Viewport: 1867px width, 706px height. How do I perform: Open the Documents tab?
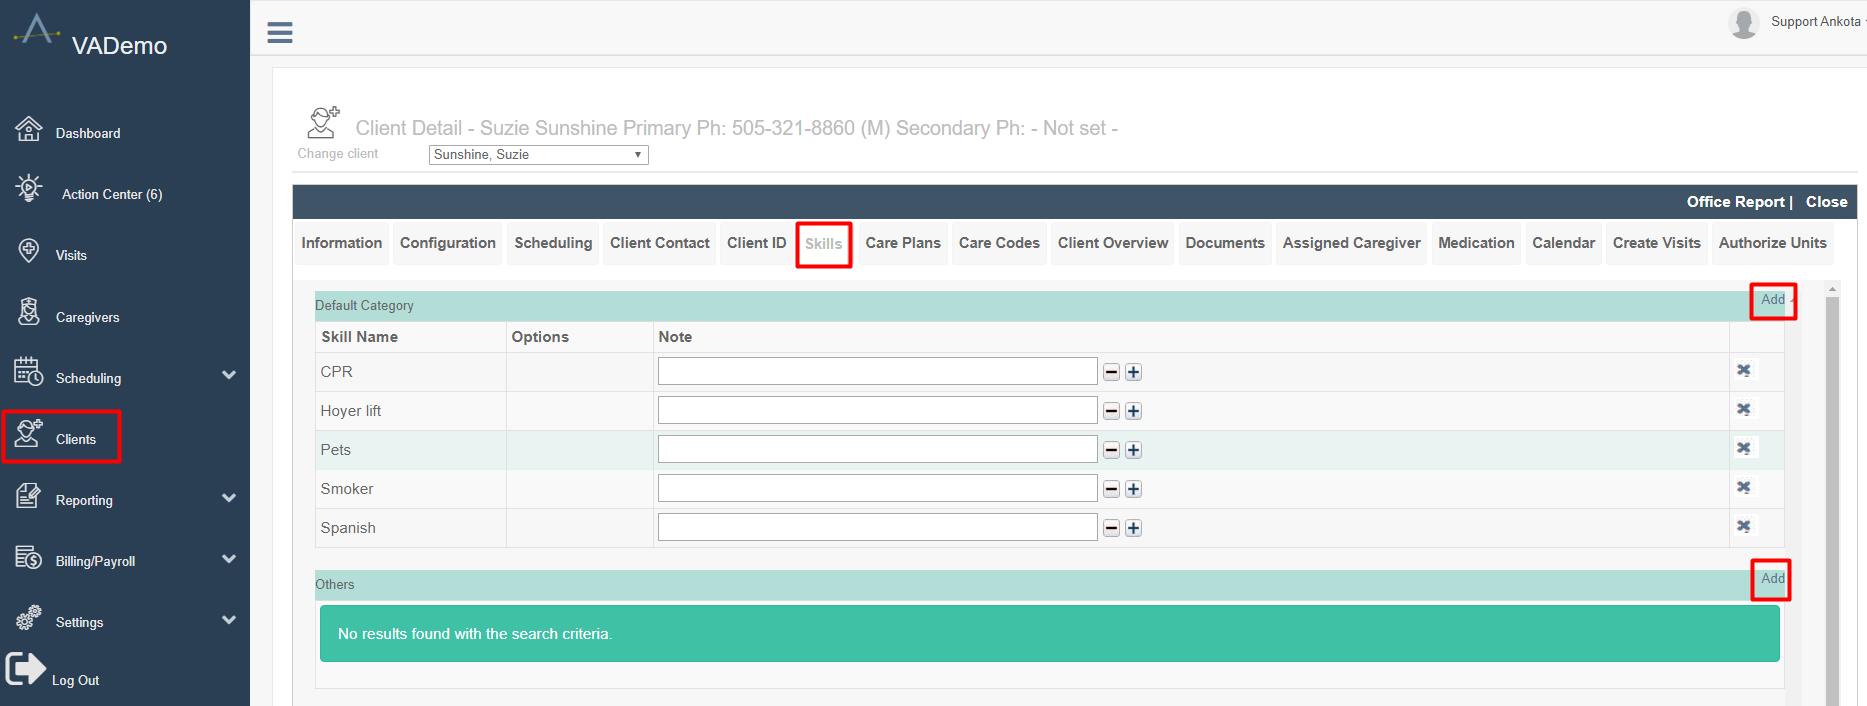(x=1225, y=243)
